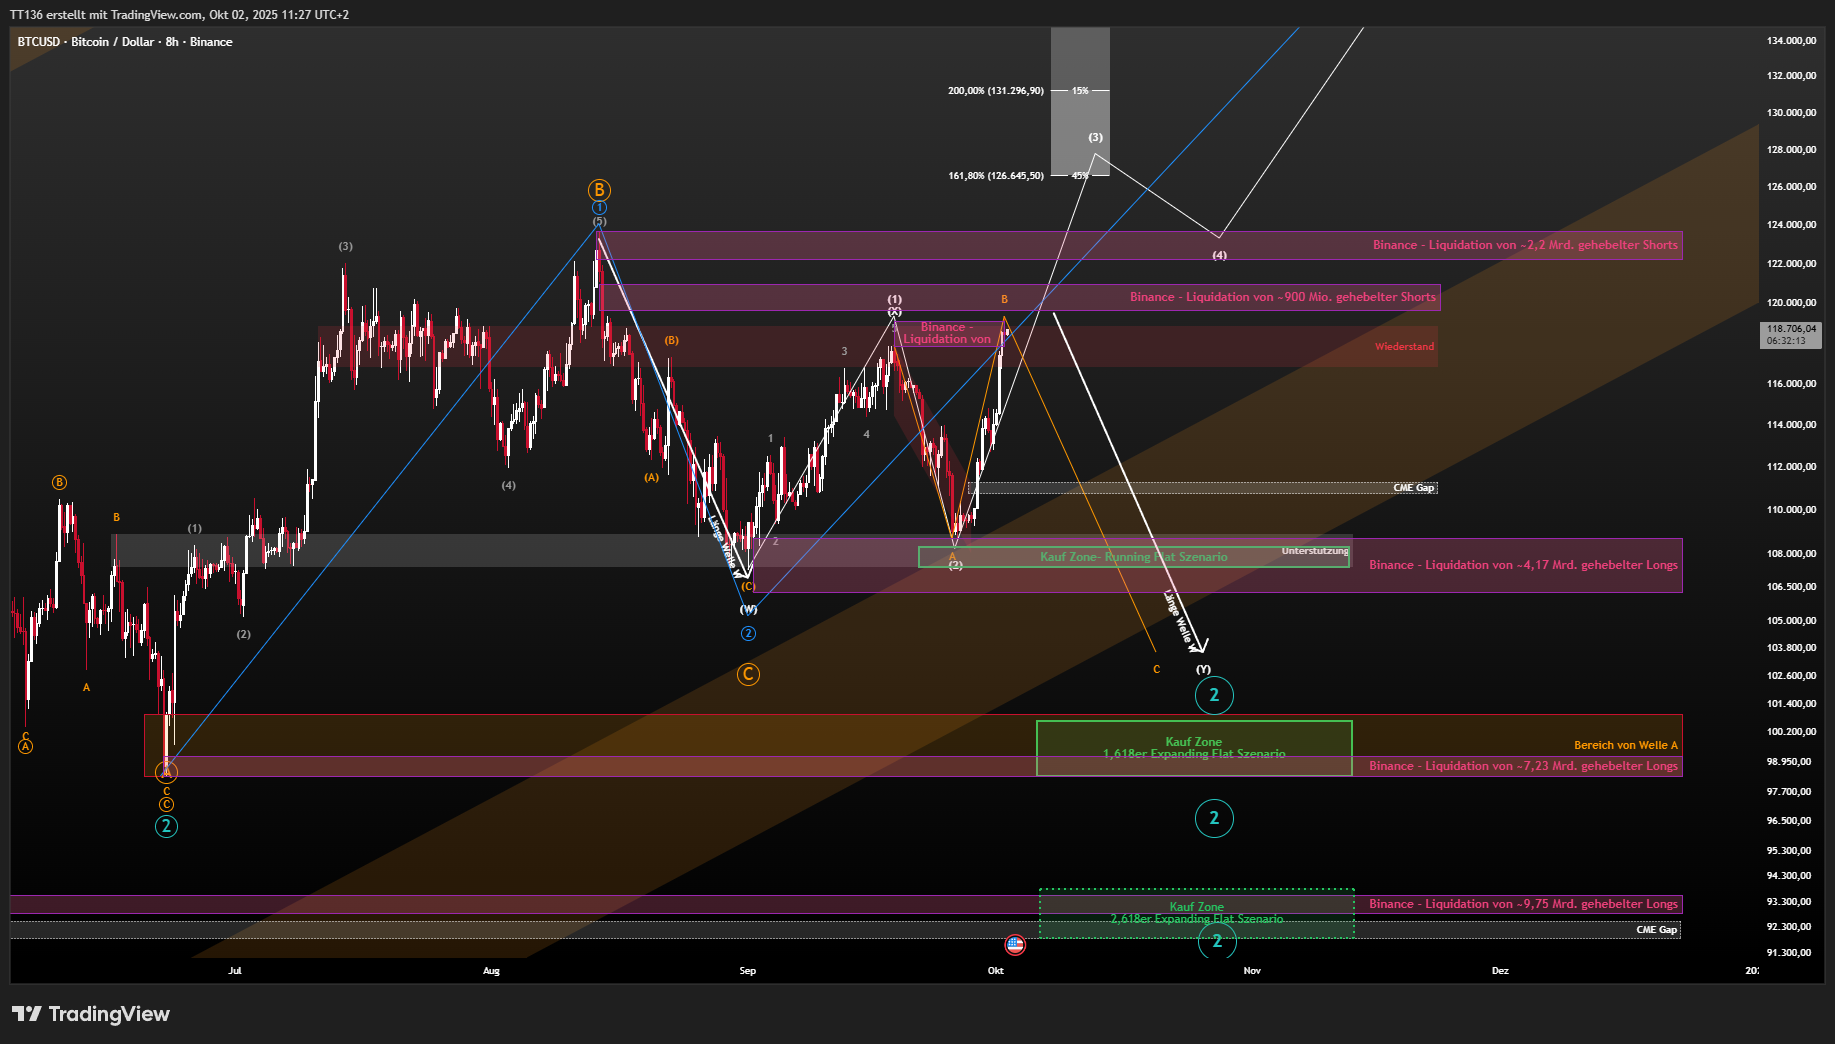Click the 134.000,00 price axis label

(1791, 41)
